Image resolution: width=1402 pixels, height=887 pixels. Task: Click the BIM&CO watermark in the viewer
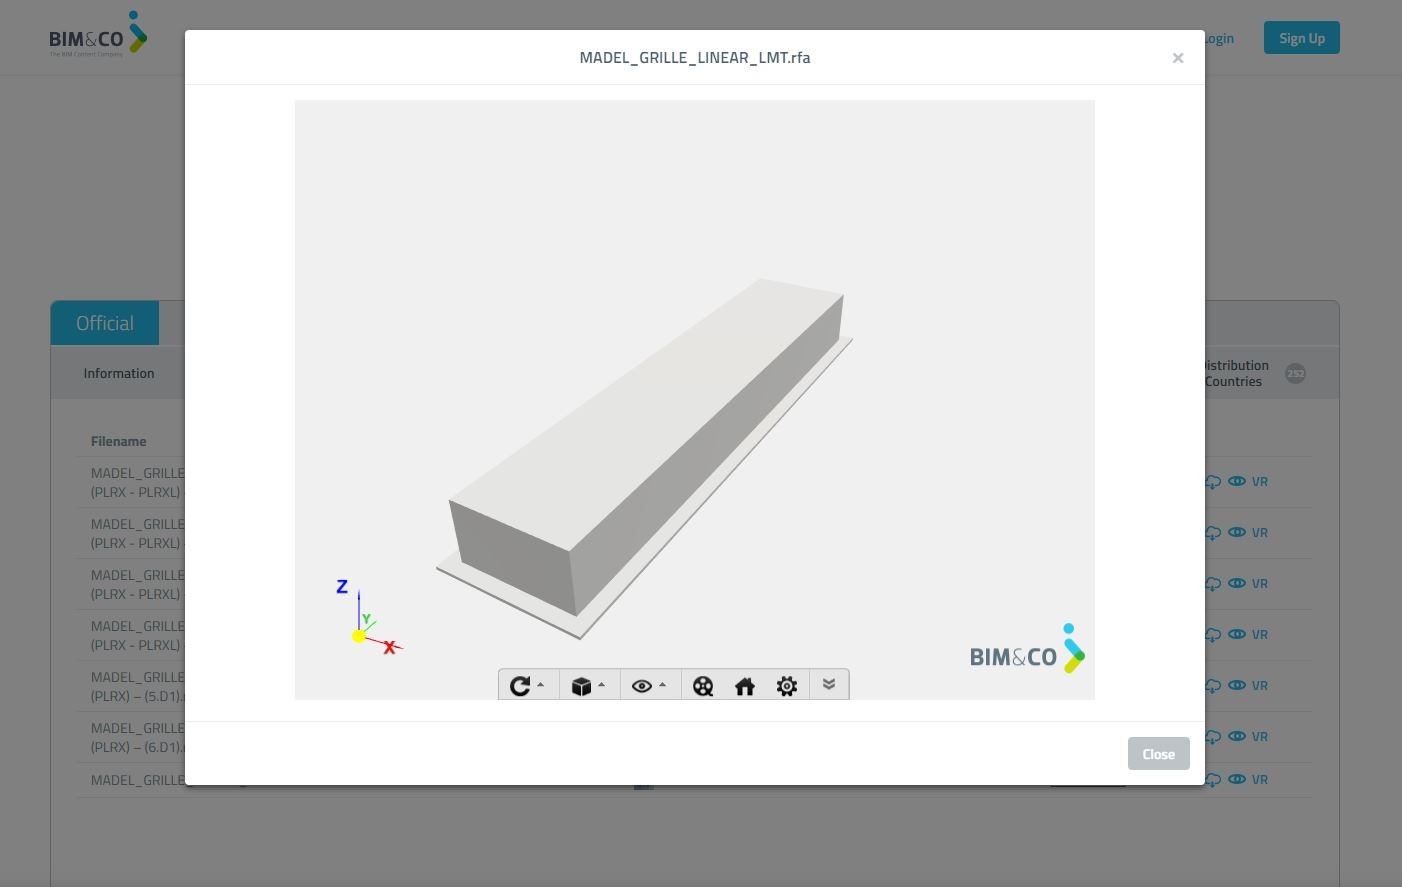point(1027,650)
